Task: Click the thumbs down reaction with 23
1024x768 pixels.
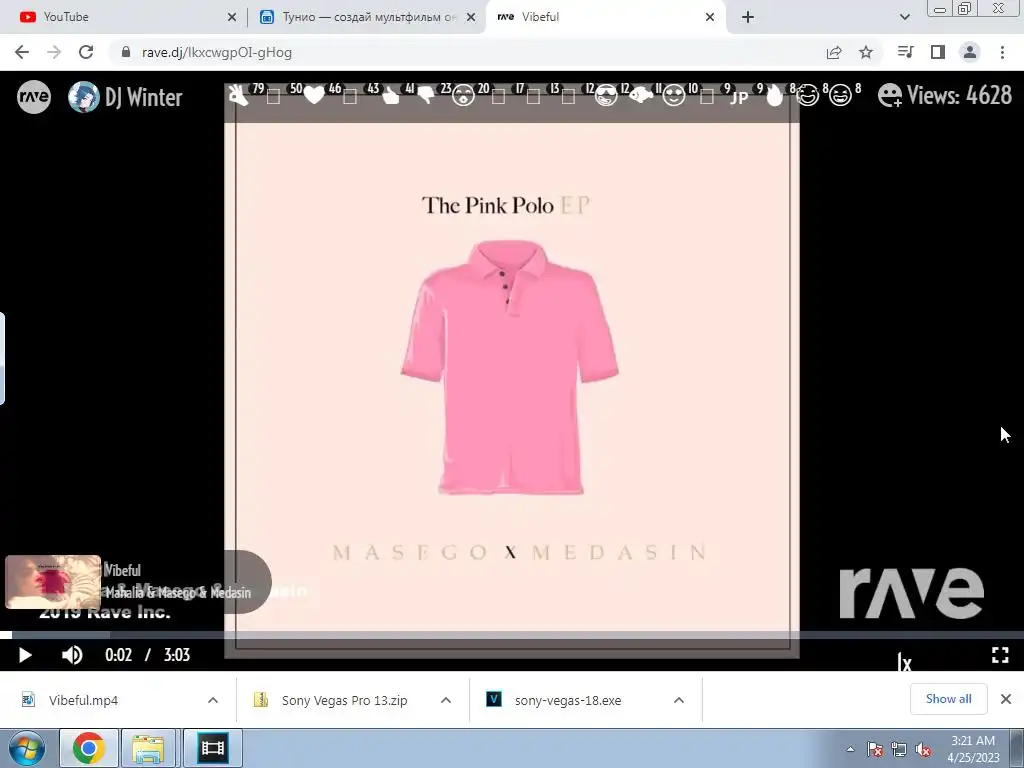Action: point(426,96)
